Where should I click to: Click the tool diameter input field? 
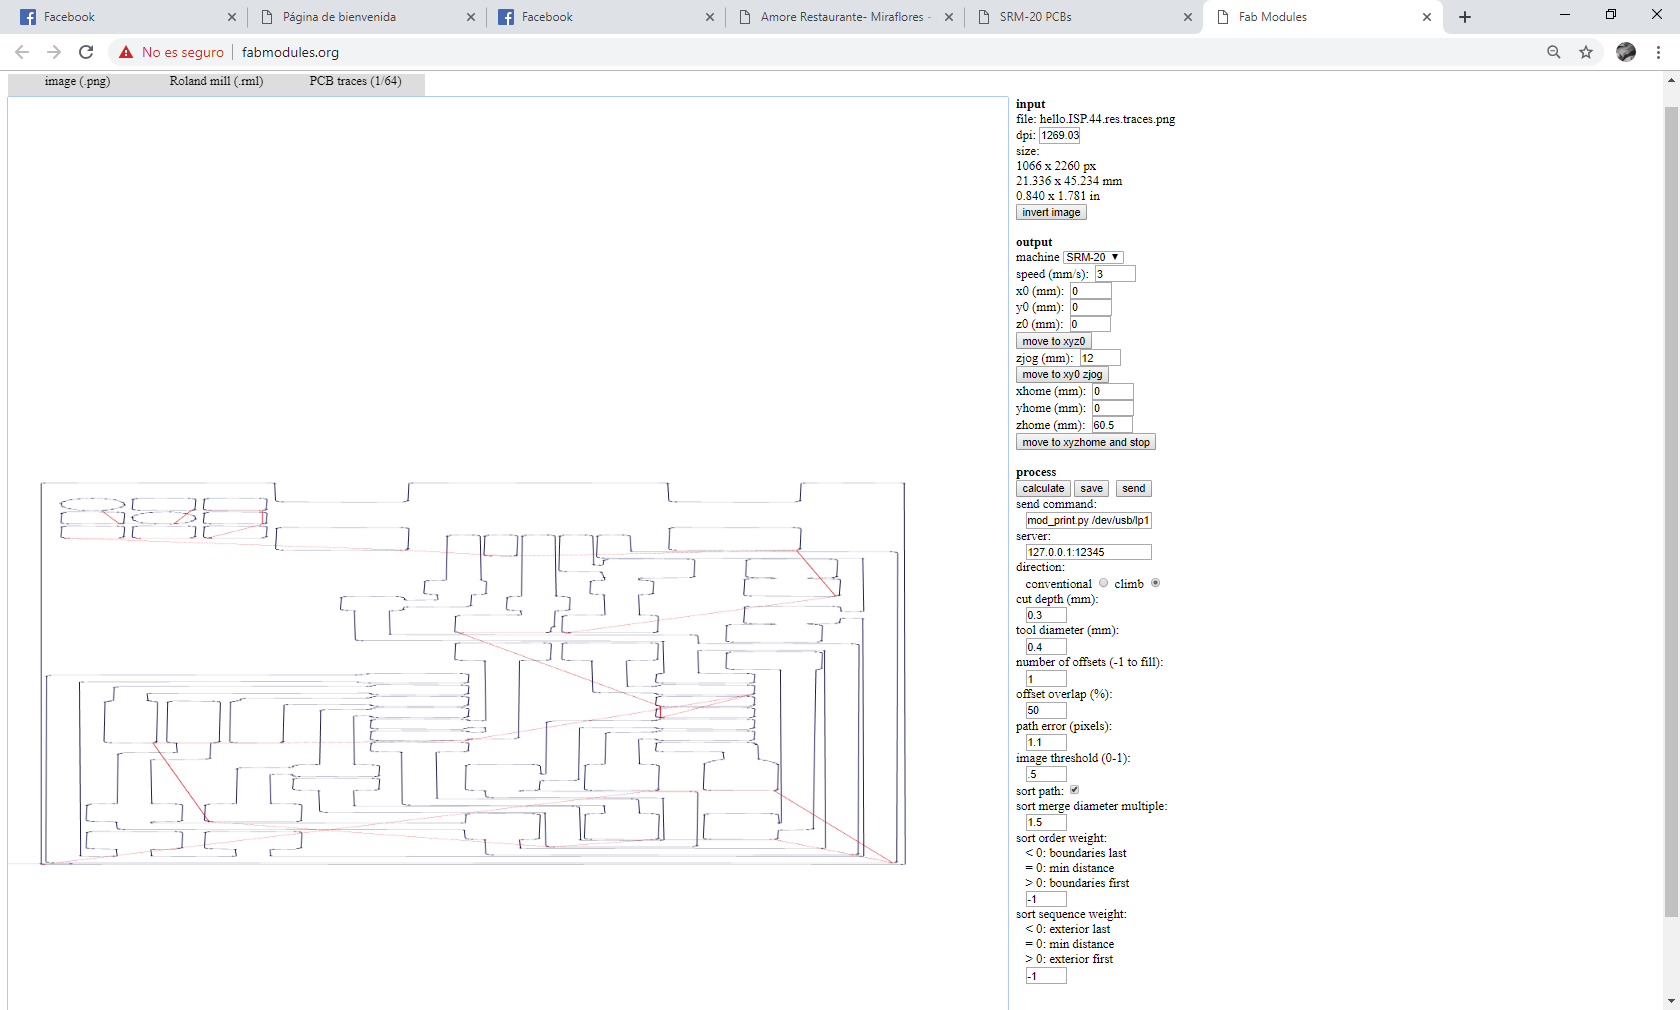pyautogui.click(x=1046, y=647)
